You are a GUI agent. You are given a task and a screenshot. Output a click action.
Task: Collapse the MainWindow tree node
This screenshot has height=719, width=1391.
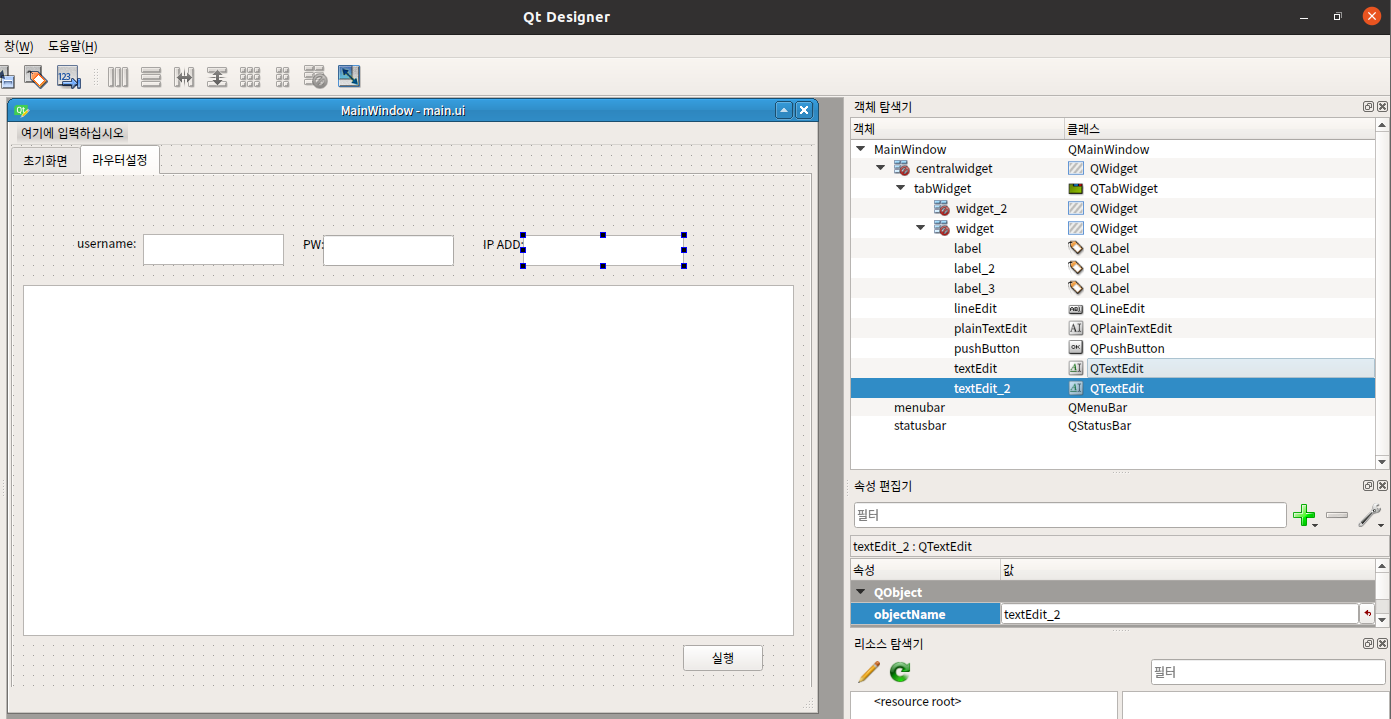pos(861,149)
